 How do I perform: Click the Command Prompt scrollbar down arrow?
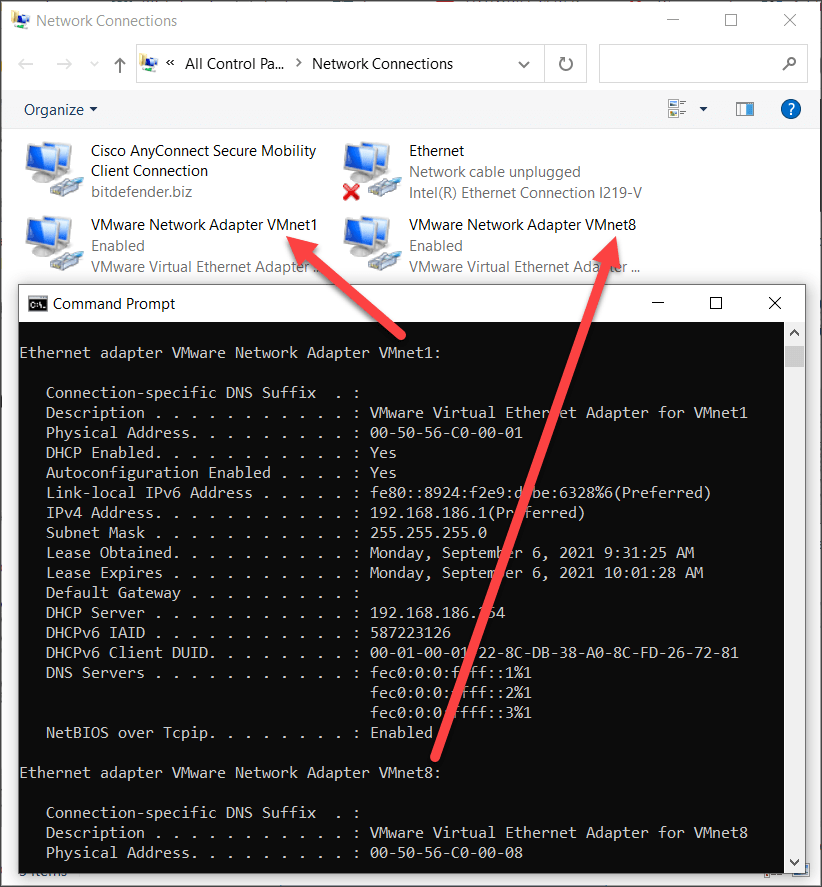click(x=794, y=862)
